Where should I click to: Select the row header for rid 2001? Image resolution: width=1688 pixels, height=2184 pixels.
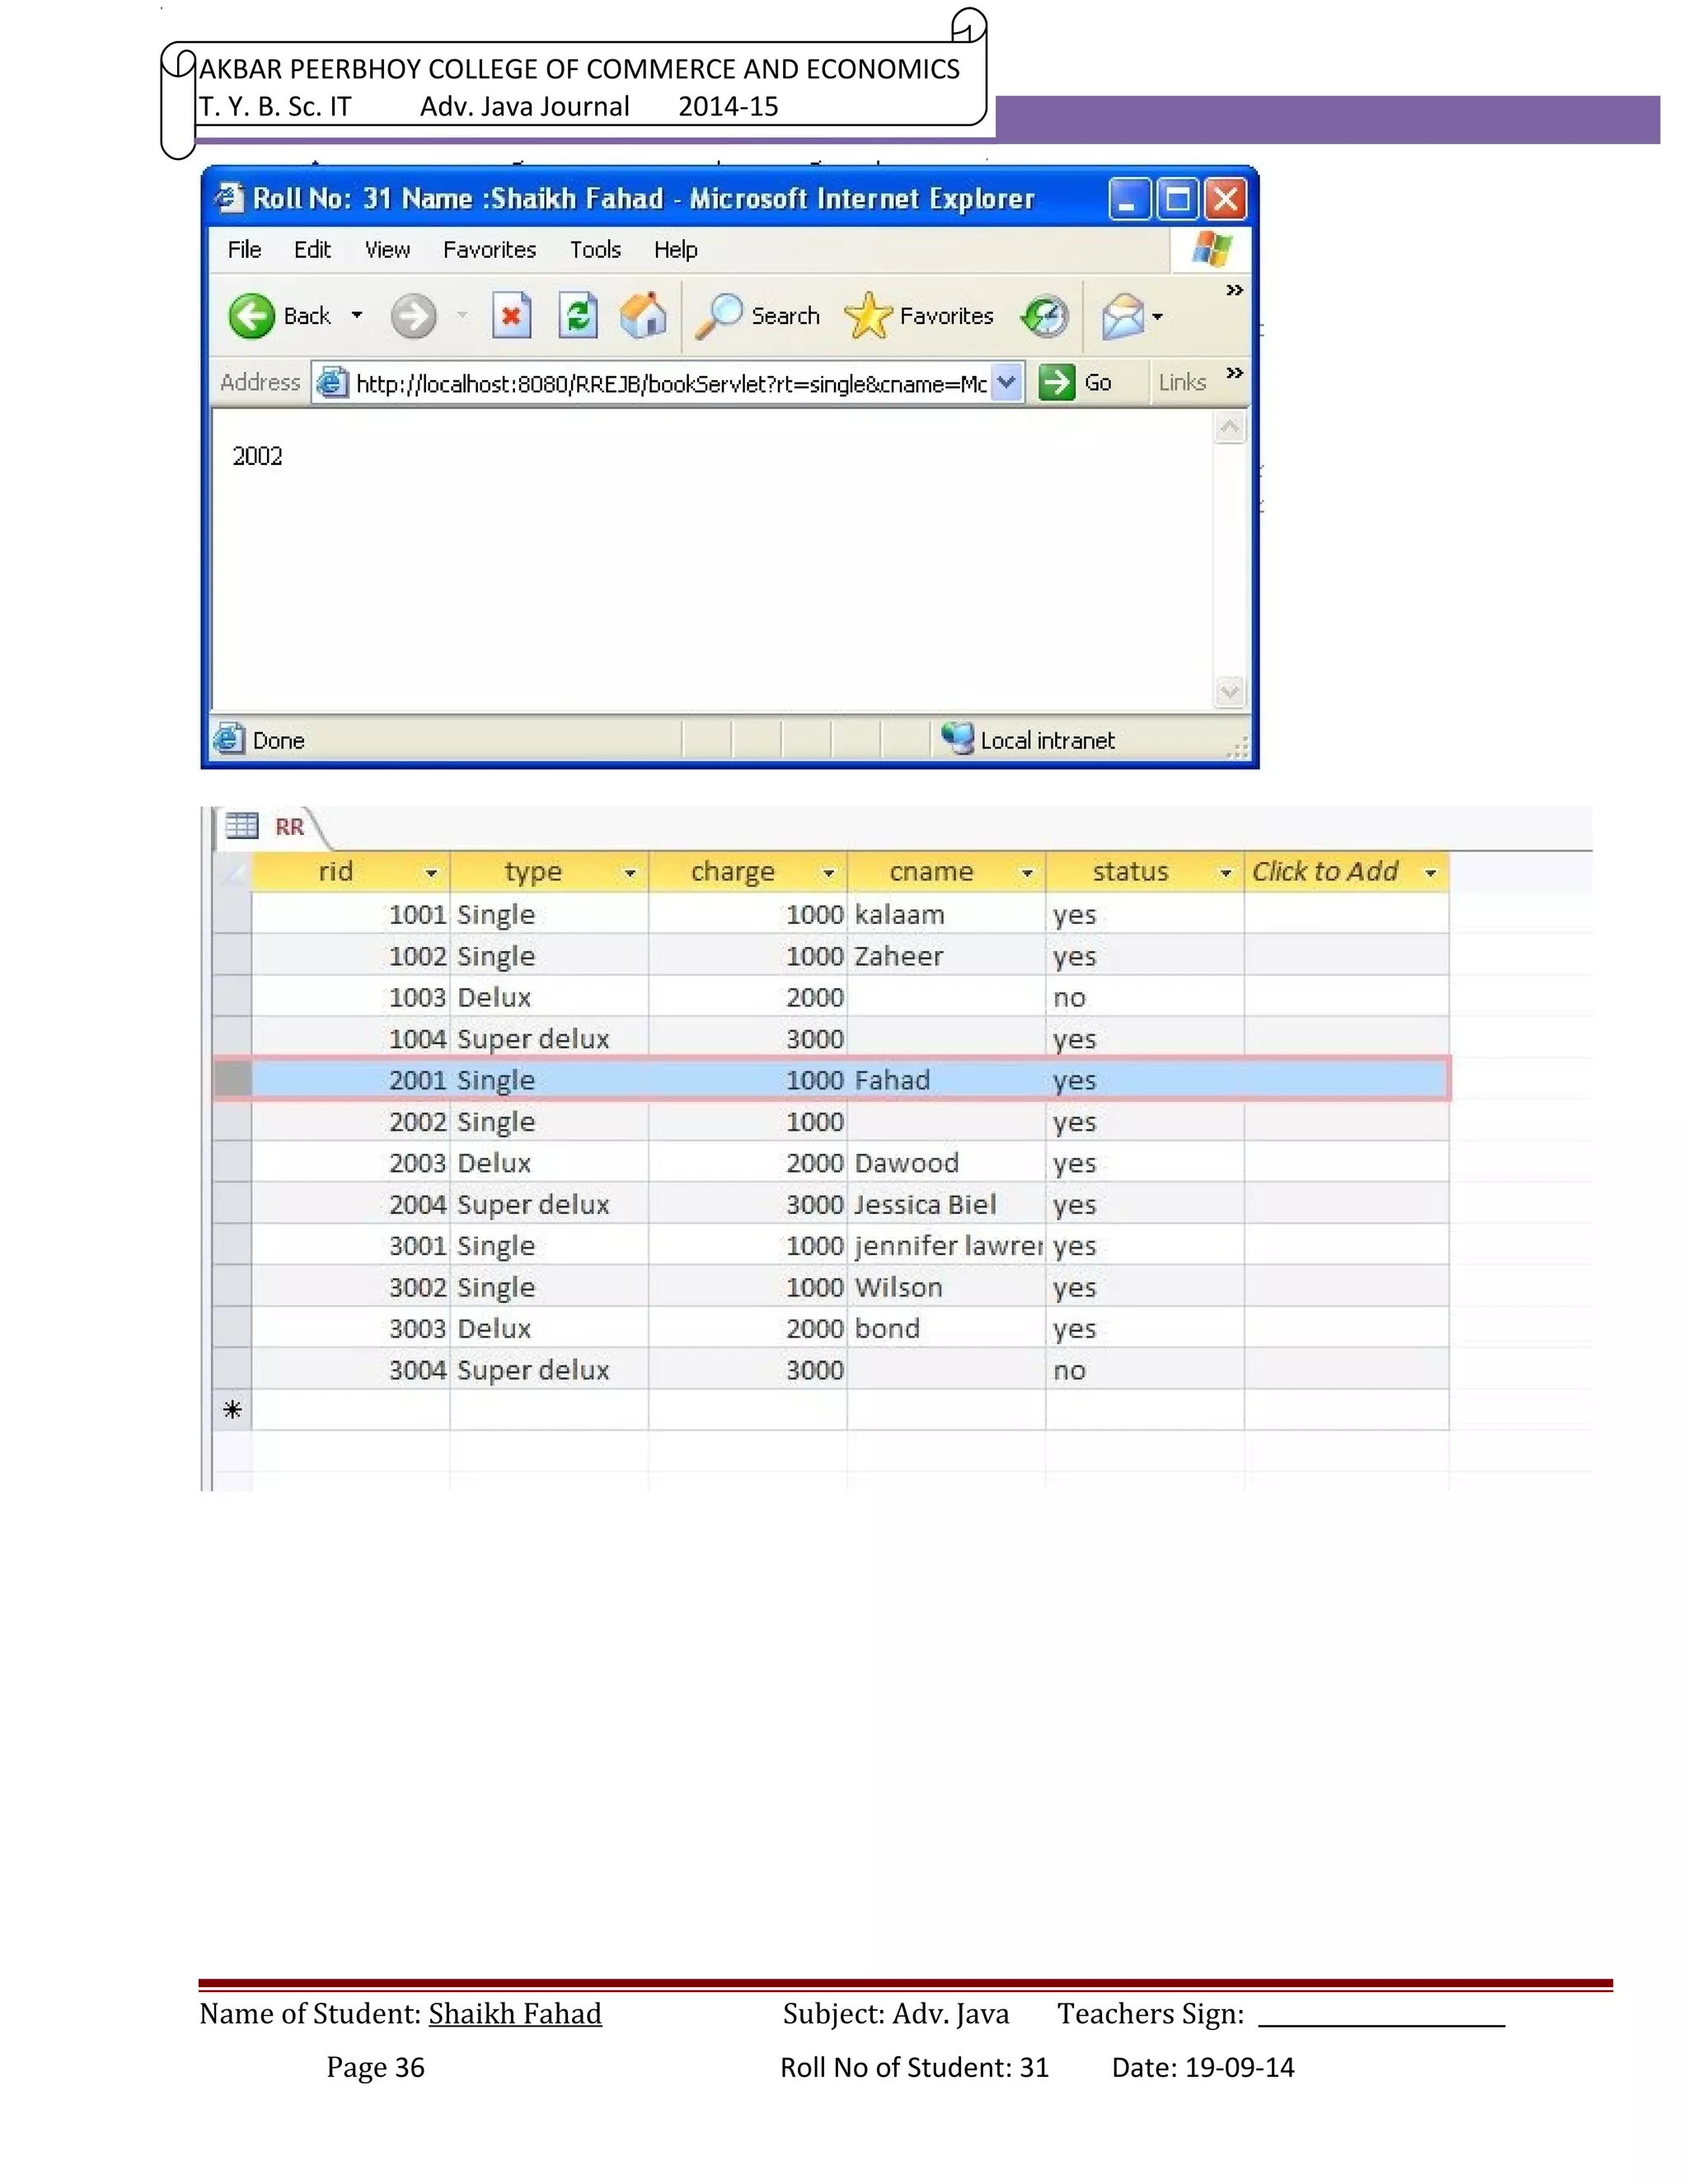tap(232, 1080)
